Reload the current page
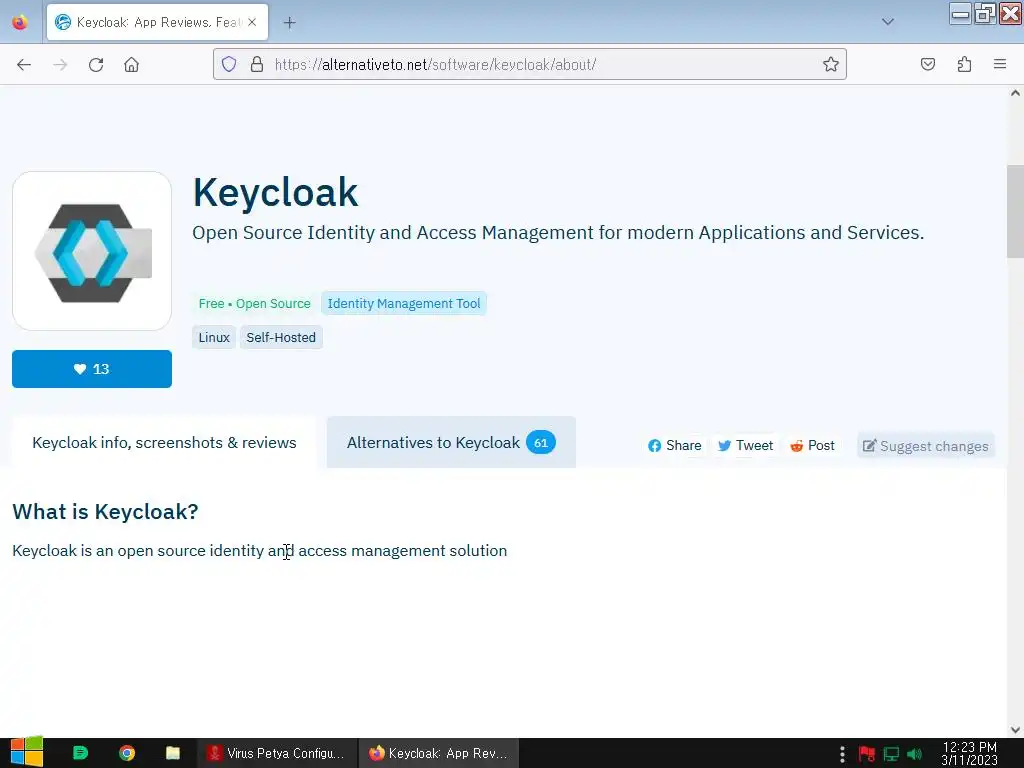This screenshot has width=1024, height=768. (x=96, y=65)
